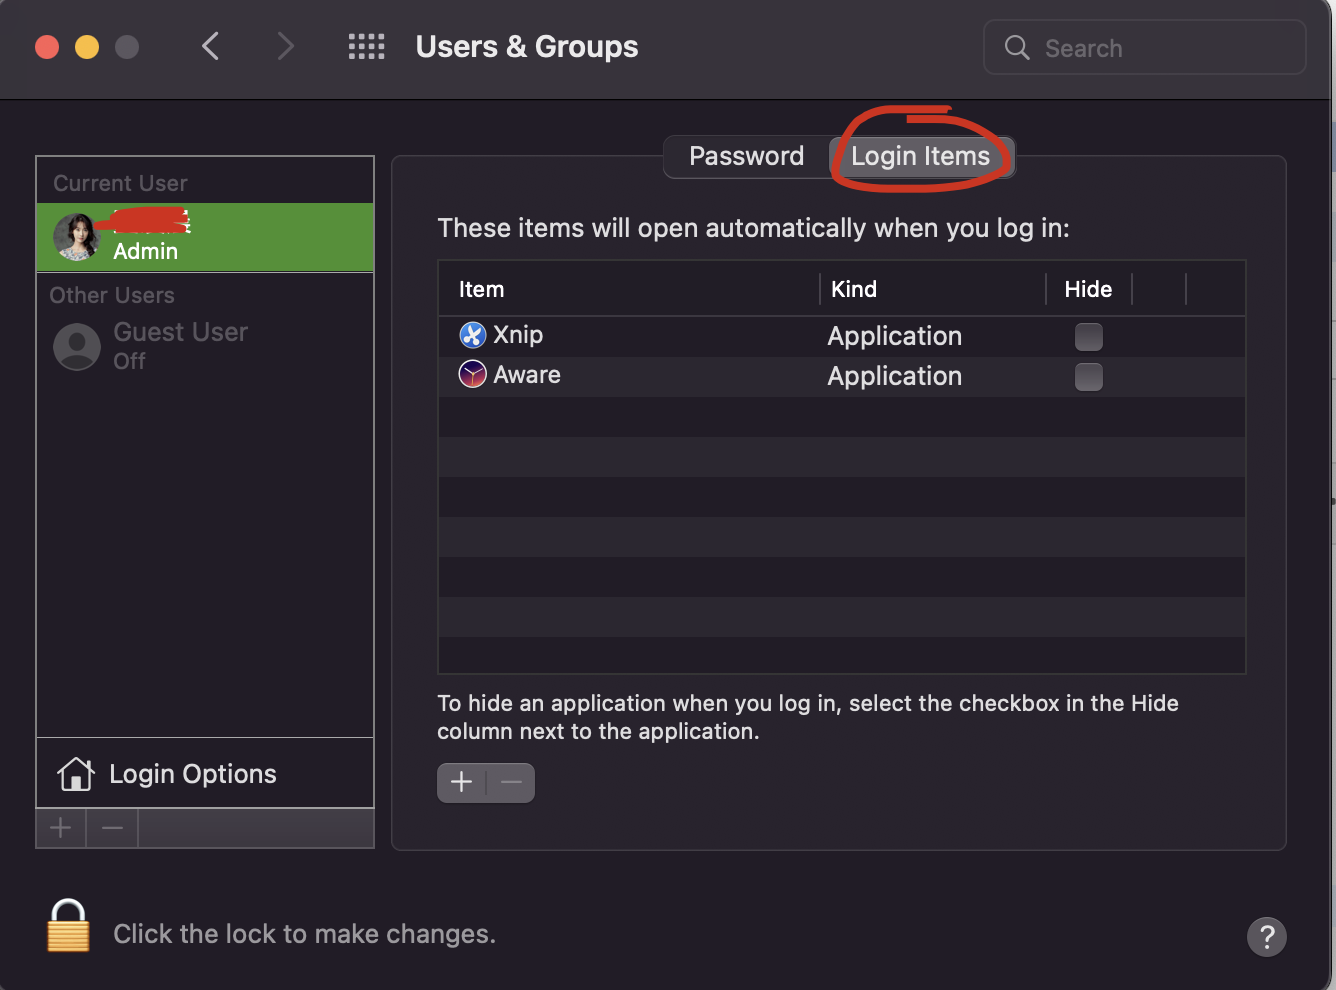Open help with the question mark
The width and height of the screenshot is (1336, 990).
point(1266,937)
